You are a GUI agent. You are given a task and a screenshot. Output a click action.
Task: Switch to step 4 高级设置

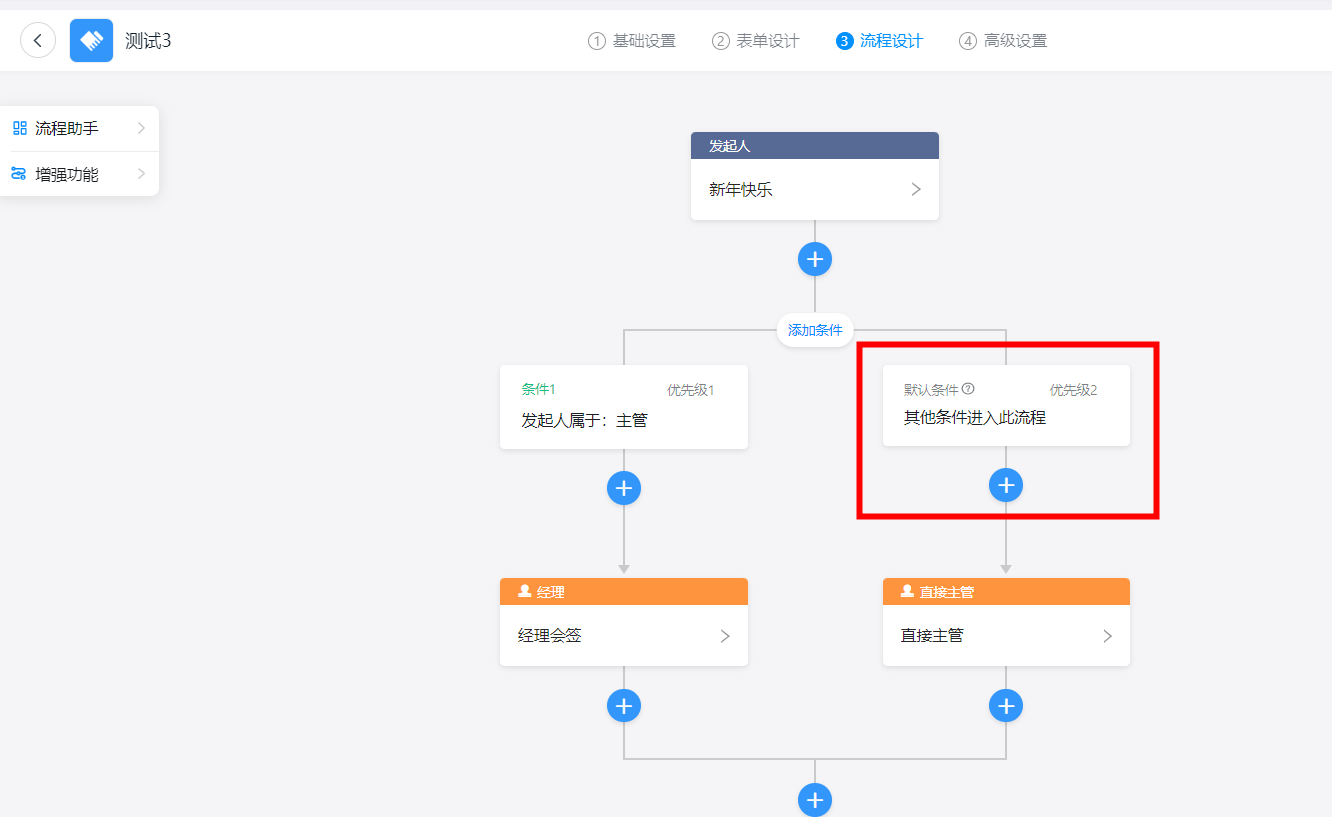pos(1003,41)
